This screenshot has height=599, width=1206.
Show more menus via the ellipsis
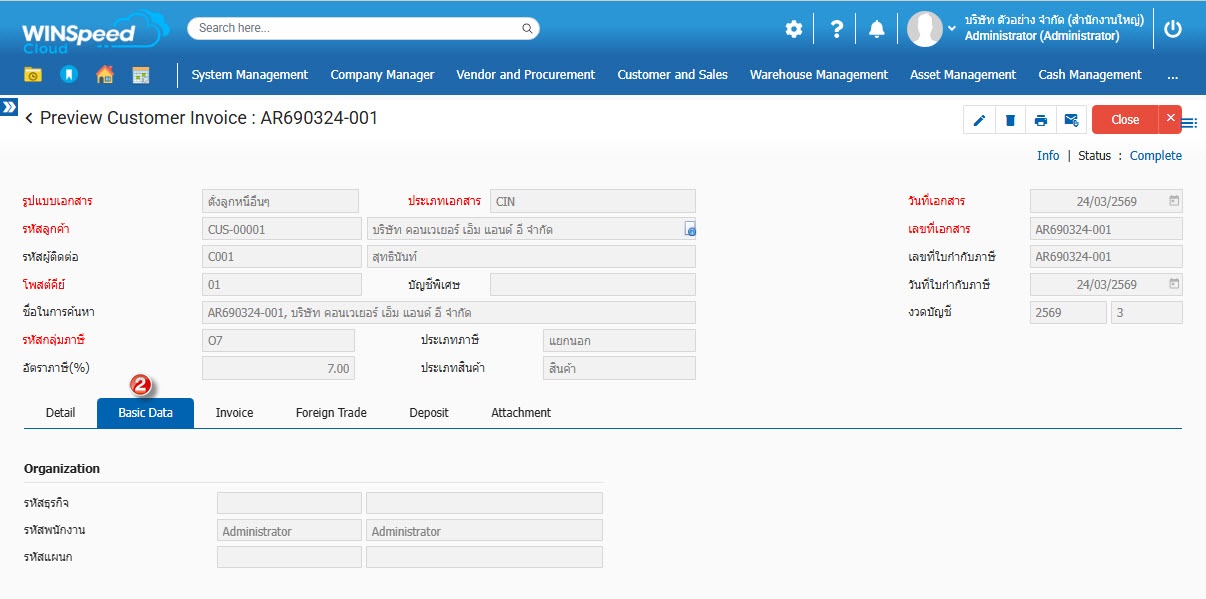(1172, 75)
